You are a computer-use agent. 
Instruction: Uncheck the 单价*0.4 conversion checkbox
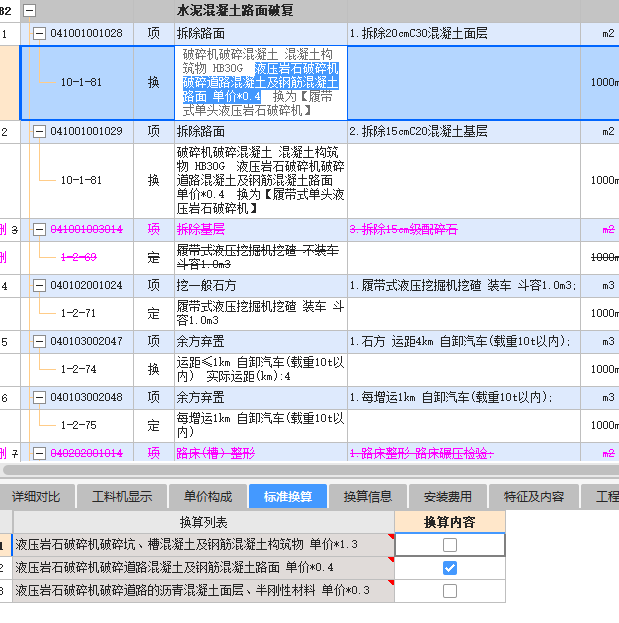pos(450,568)
